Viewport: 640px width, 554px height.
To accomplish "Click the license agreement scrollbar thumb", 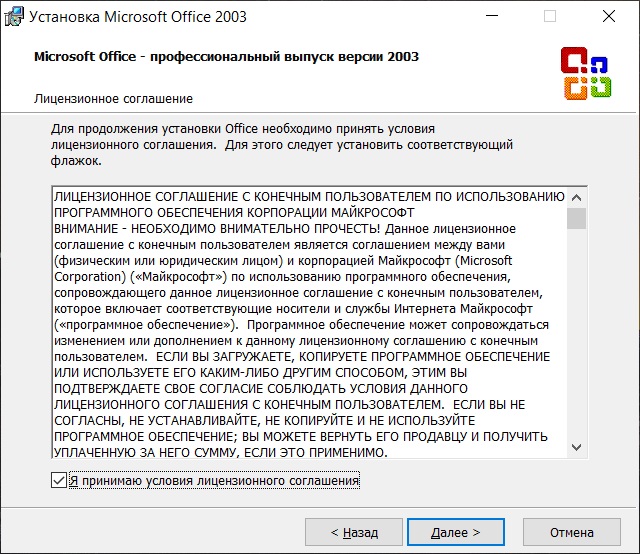I will click(x=576, y=218).
